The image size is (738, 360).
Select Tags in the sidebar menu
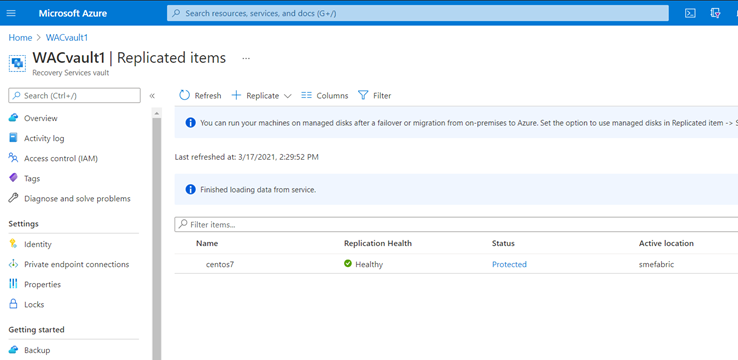32,179
